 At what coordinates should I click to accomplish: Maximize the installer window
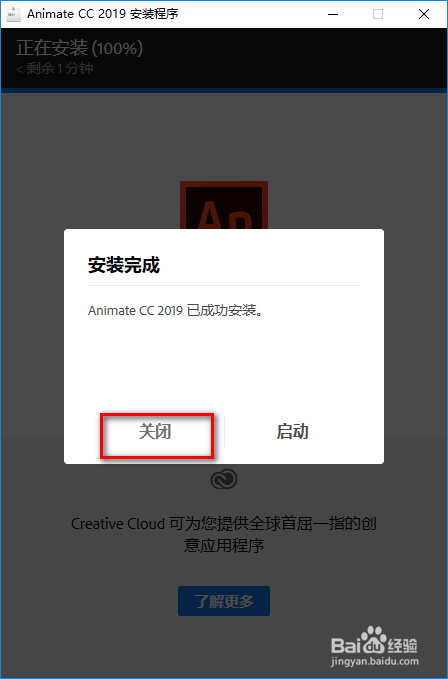(x=378, y=14)
